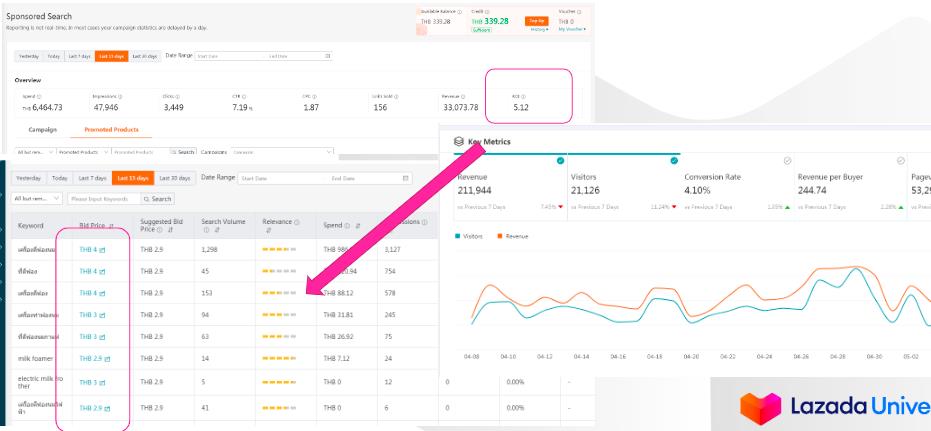Toggle the Conversion Rate metric checkmark
Viewport: 931px width, 431px height.
click(788, 160)
